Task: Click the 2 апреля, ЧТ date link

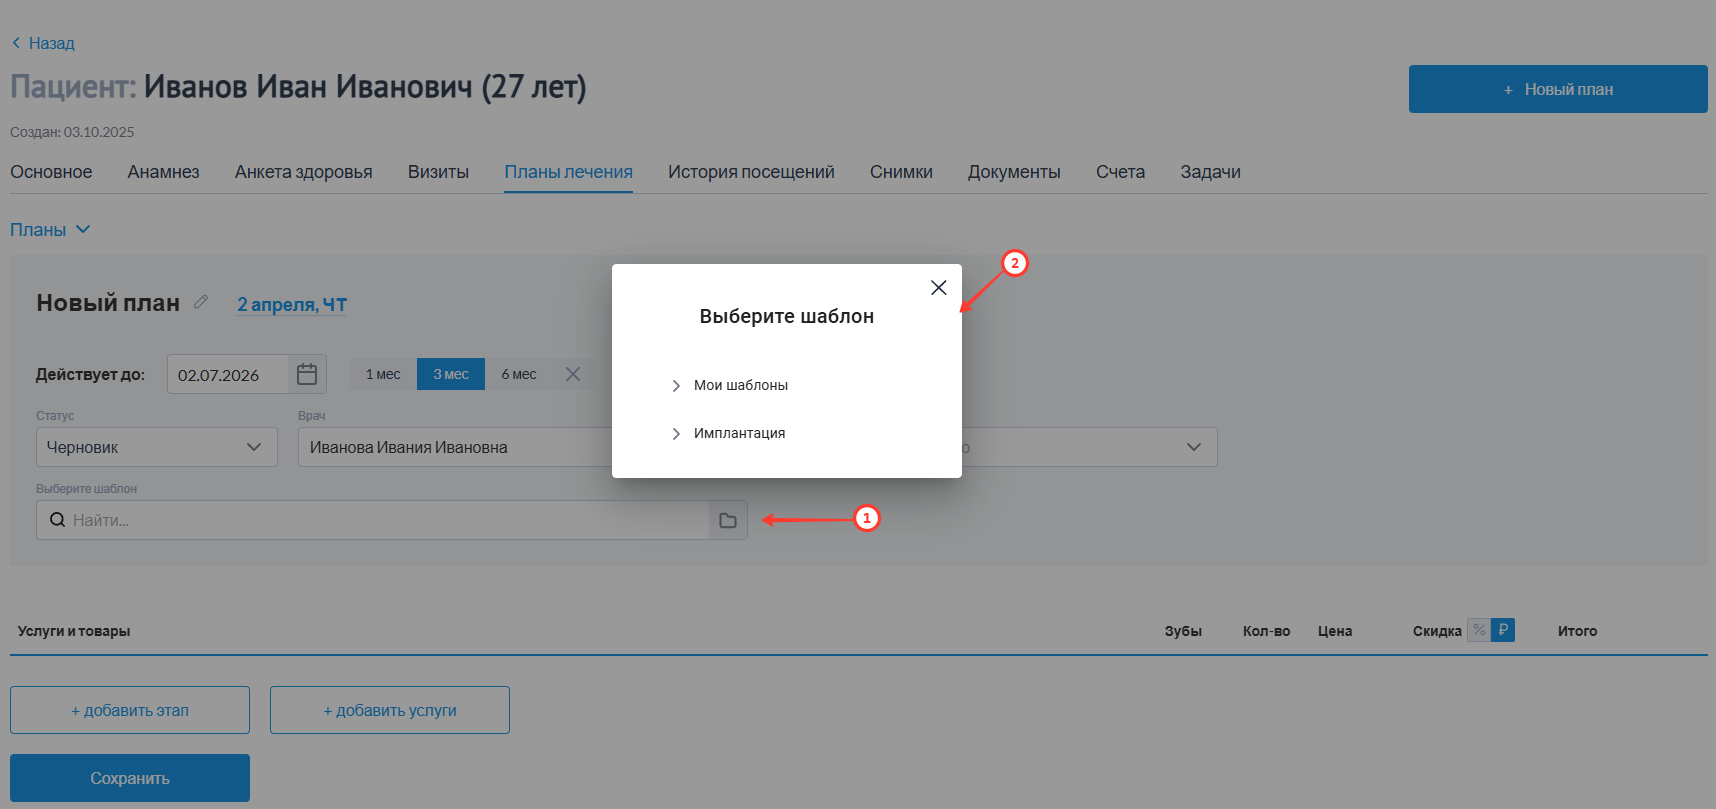Action: (292, 304)
